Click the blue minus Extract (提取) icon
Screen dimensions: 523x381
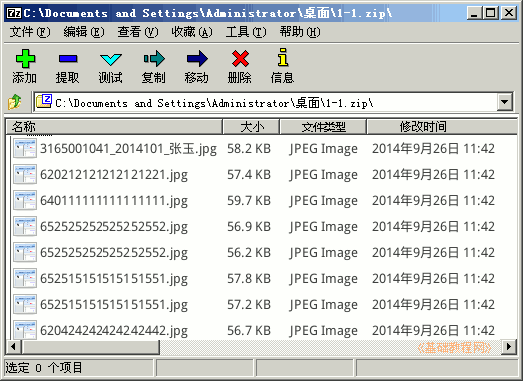pyautogui.click(x=68, y=59)
